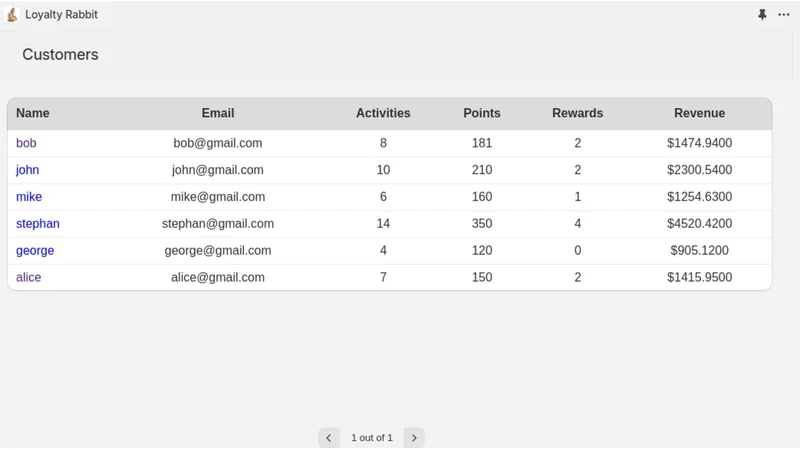Click revenue value $4520.4200

pos(699,224)
